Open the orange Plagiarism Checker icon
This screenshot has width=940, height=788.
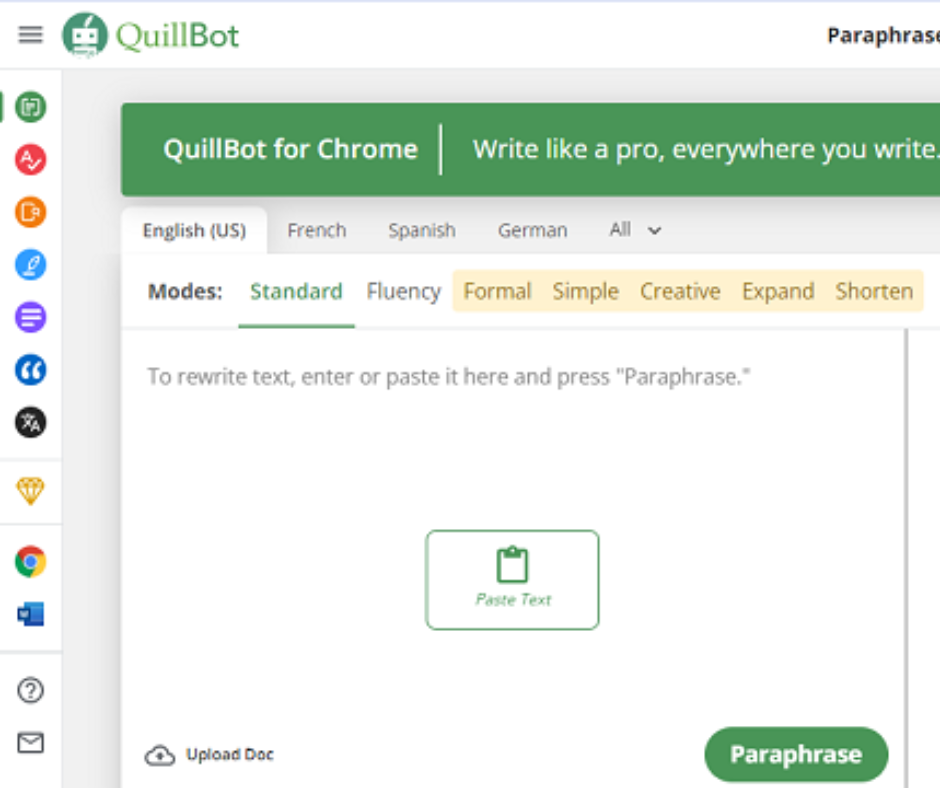(x=31, y=212)
